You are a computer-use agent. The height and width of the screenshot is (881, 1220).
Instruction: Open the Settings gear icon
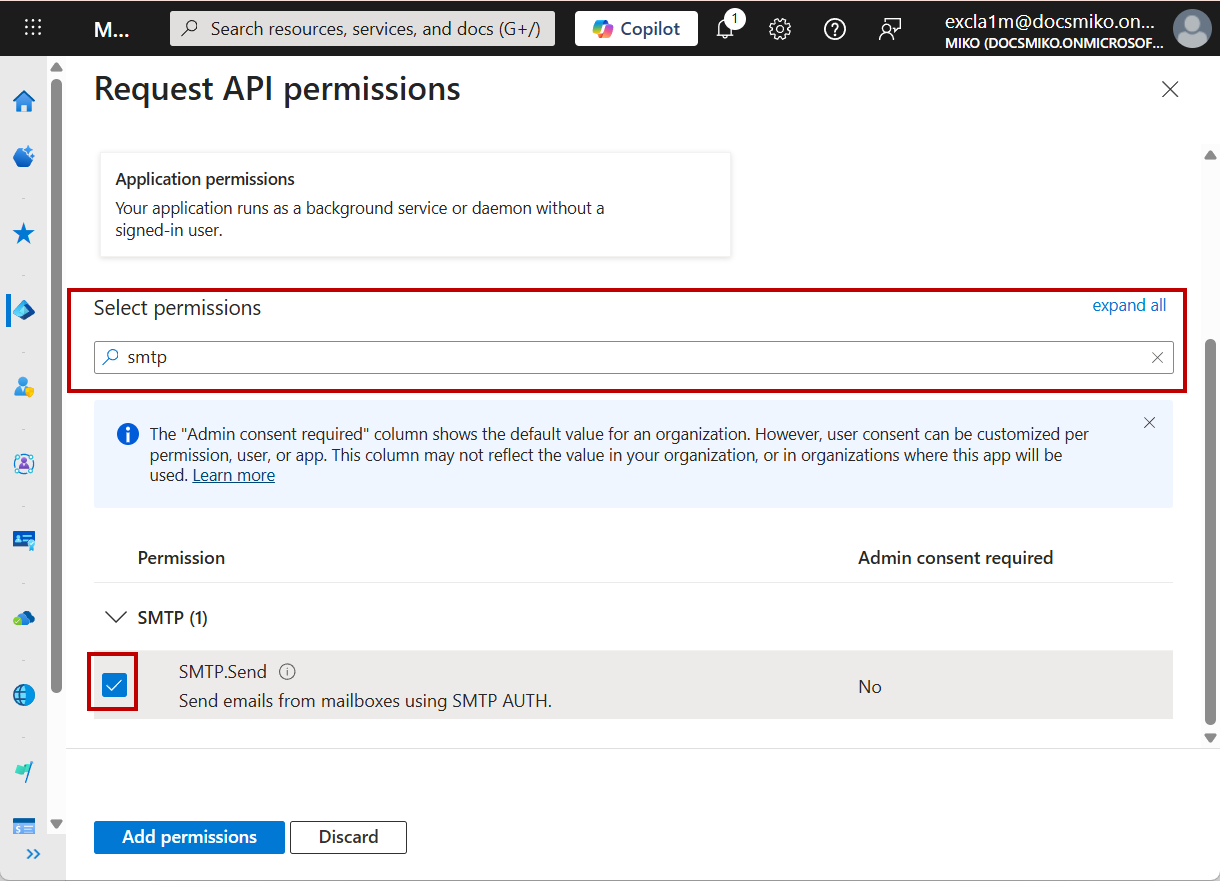780,29
